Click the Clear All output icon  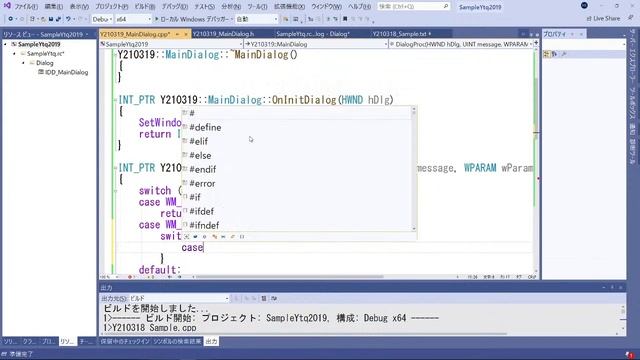tap(264, 298)
